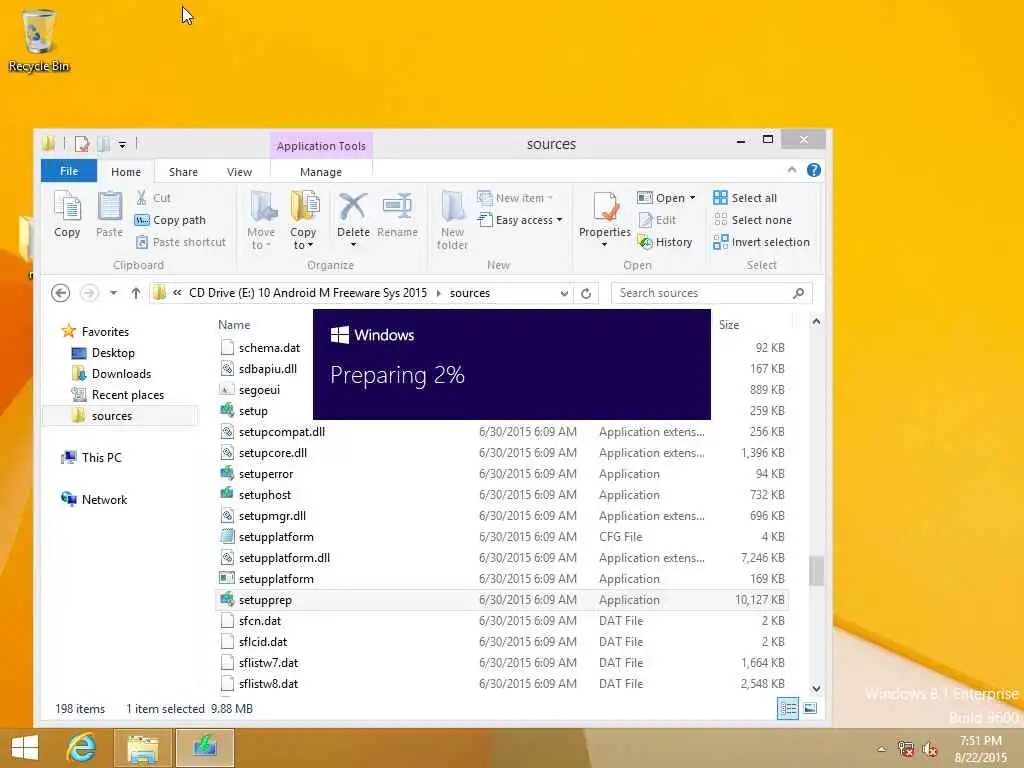
Task: Click the Up one level arrow
Action: click(x=136, y=293)
